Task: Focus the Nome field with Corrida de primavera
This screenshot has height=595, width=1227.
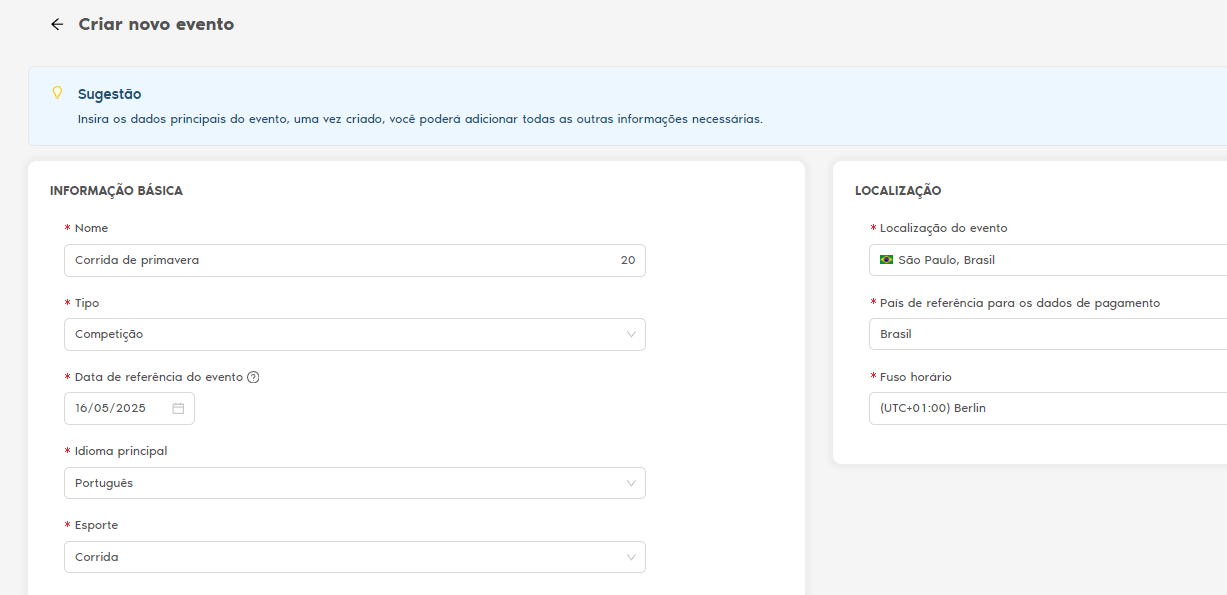Action: [x=330, y=260]
